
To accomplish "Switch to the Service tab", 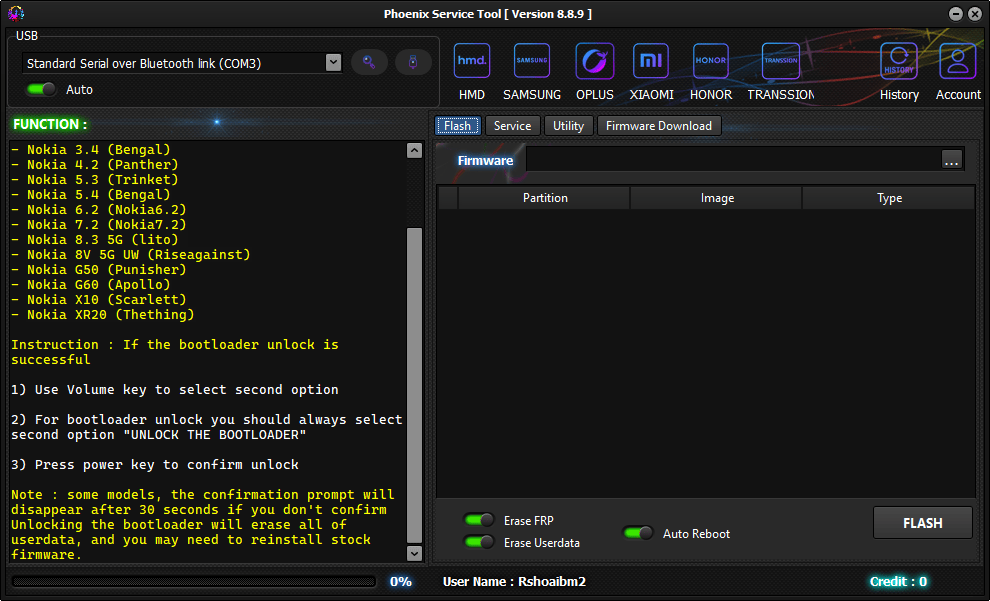I will point(512,126).
